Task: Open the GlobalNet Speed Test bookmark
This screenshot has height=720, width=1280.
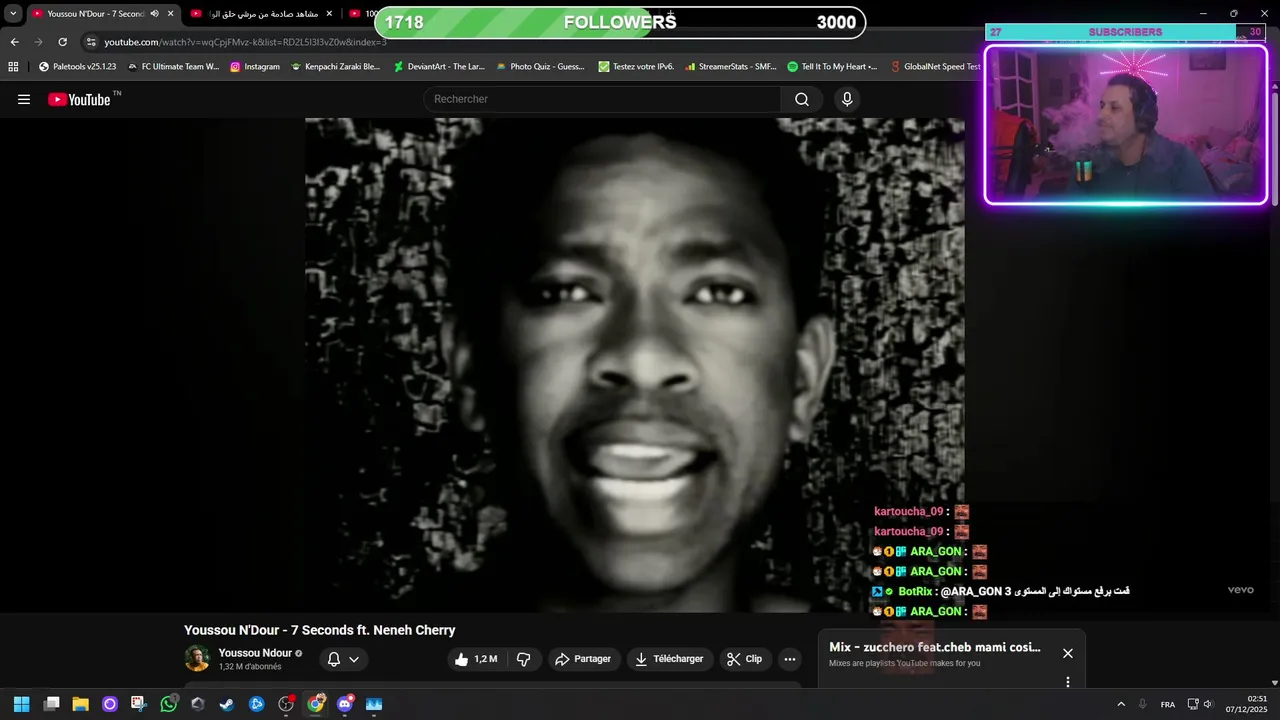Action: tap(936, 67)
